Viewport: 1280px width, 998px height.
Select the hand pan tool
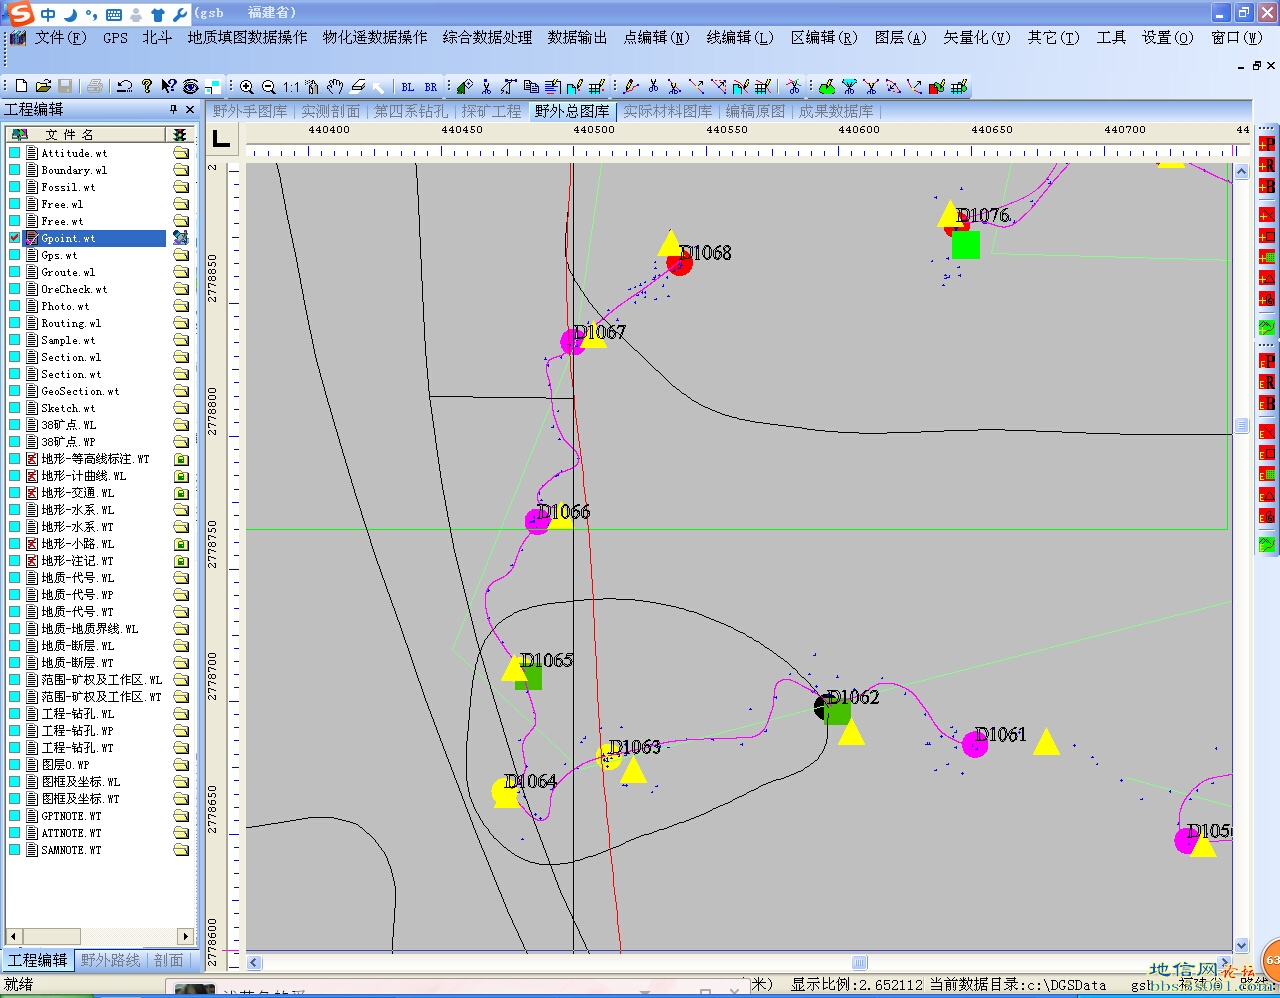[x=335, y=87]
